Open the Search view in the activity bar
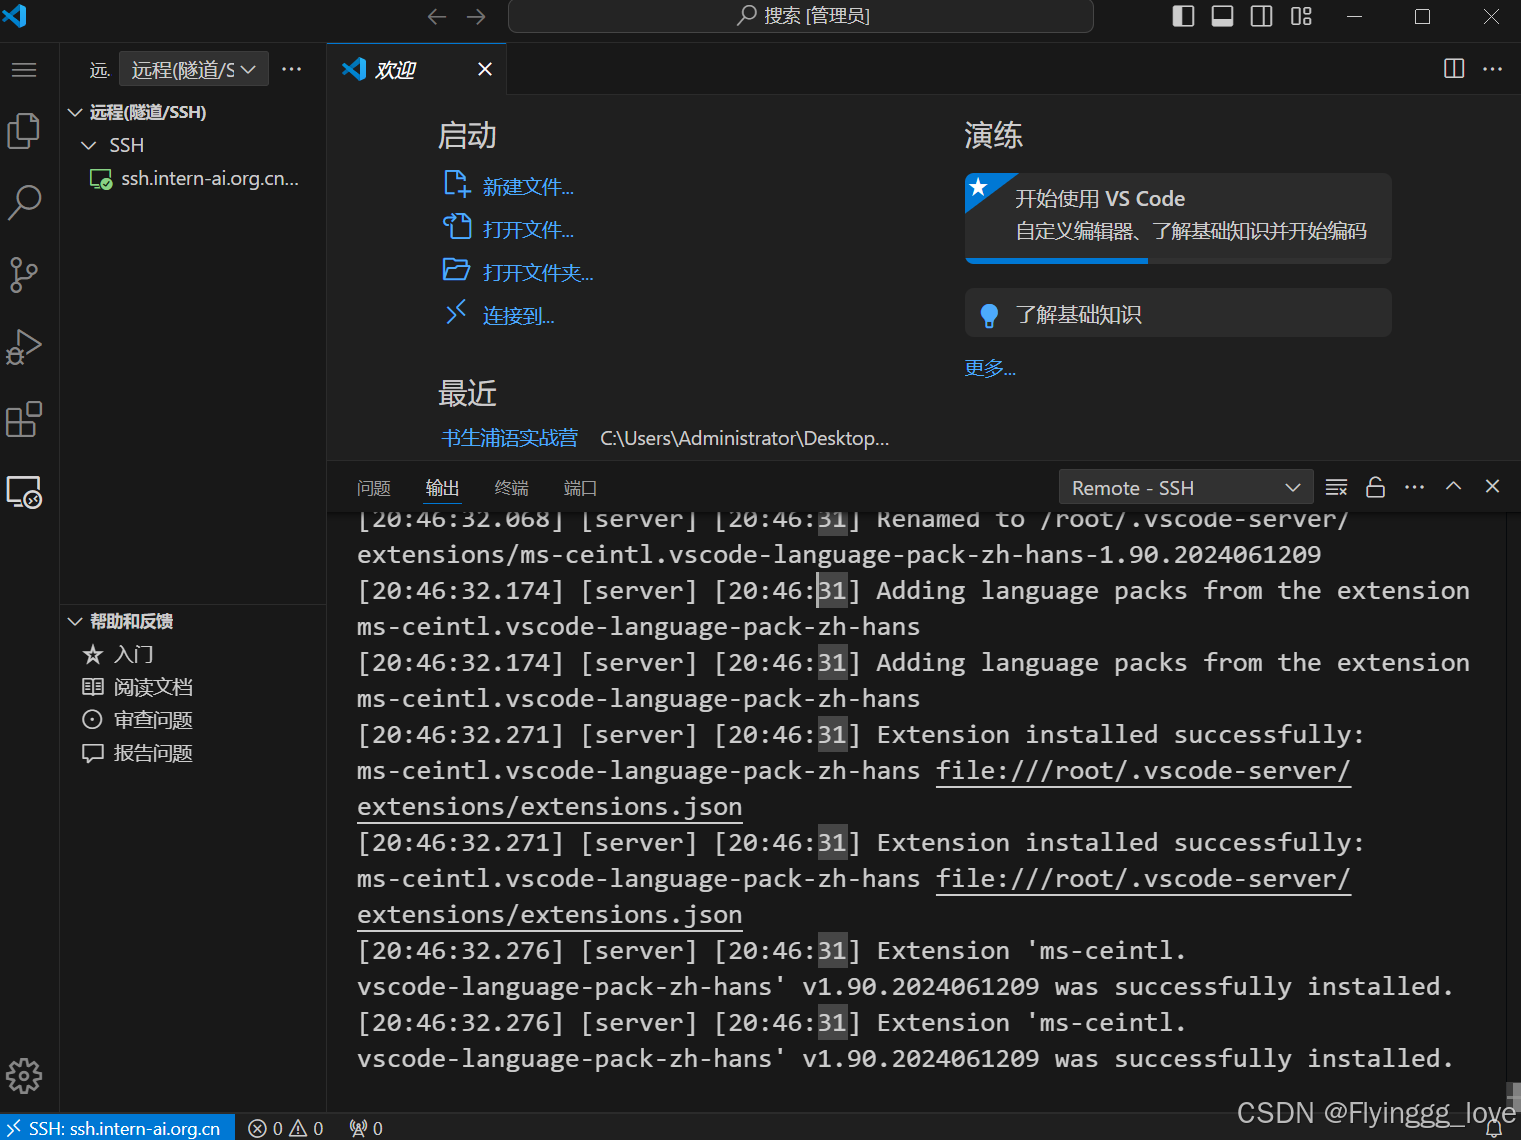Screen dimensions: 1521x1140 pyautogui.click(x=24, y=202)
